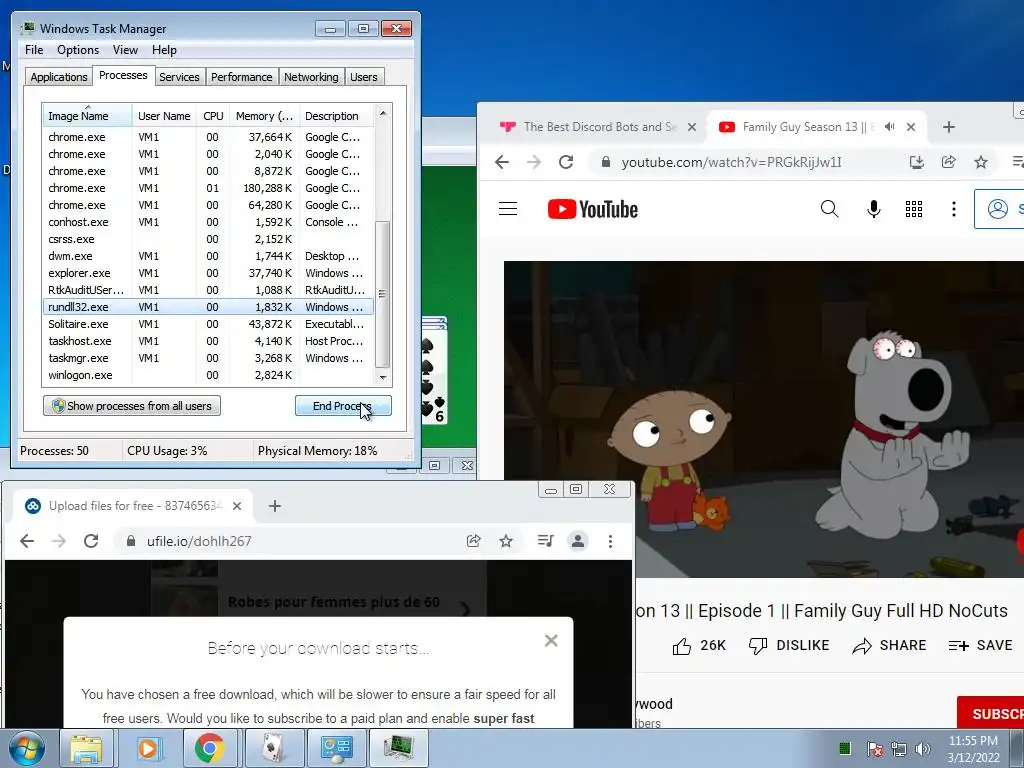The width and height of the screenshot is (1024, 768).
Task: Click Solitaire taskbar icon
Action: pyautogui.click(x=274, y=748)
